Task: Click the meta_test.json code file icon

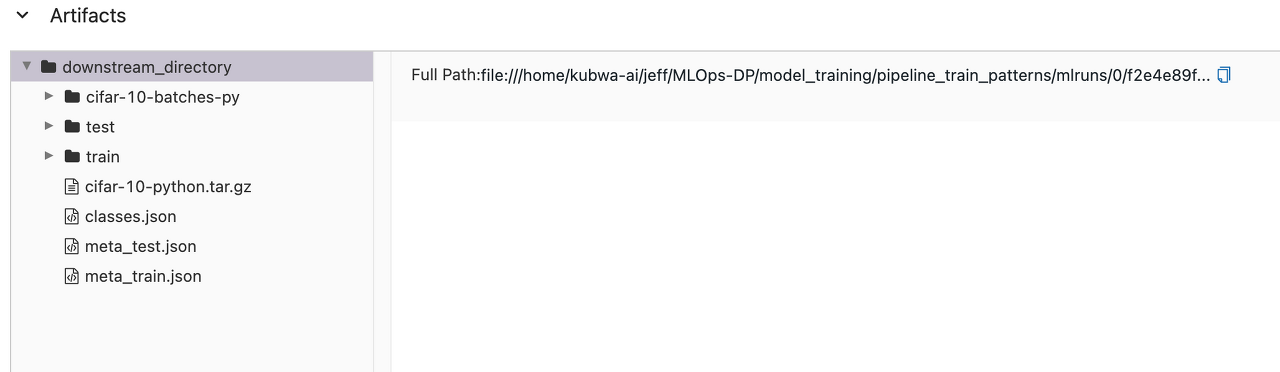Action: (71, 246)
